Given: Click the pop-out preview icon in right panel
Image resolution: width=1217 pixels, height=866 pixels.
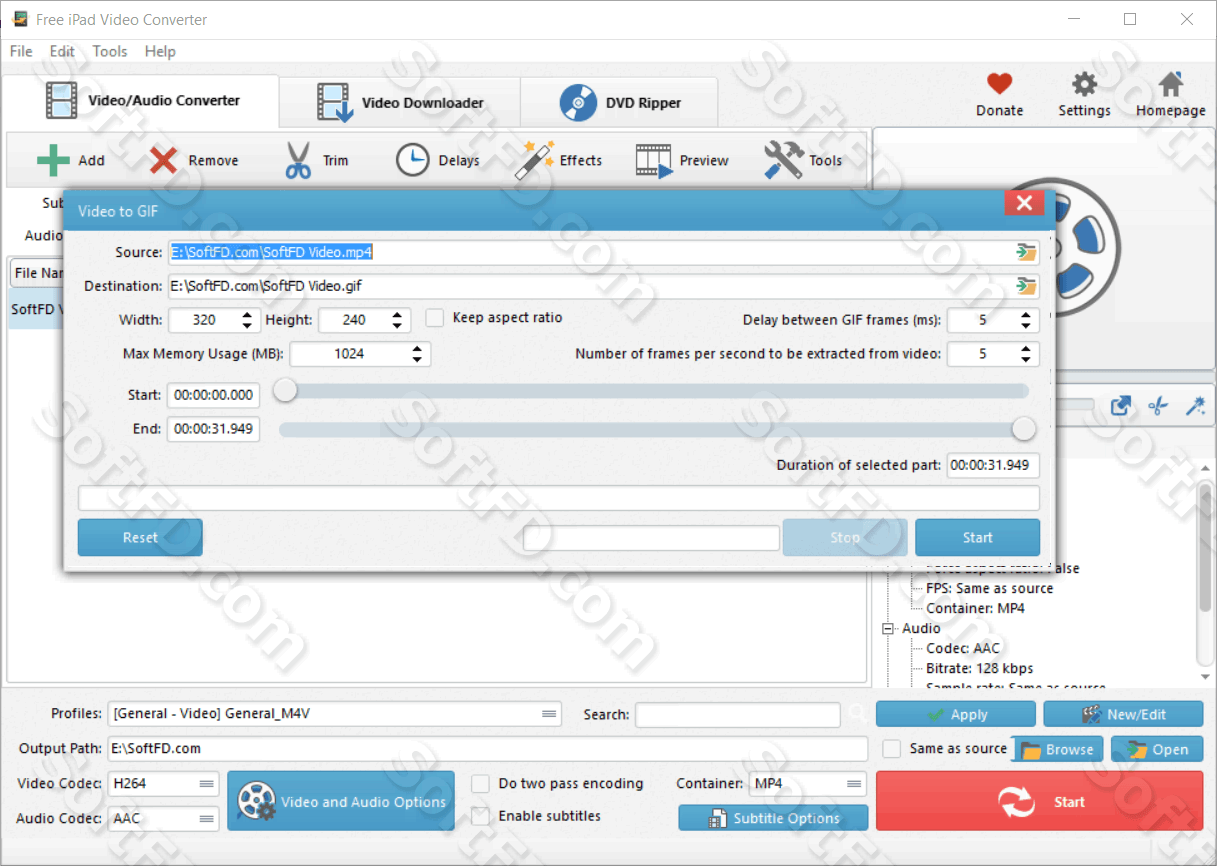Looking at the screenshot, I should (1121, 405).
